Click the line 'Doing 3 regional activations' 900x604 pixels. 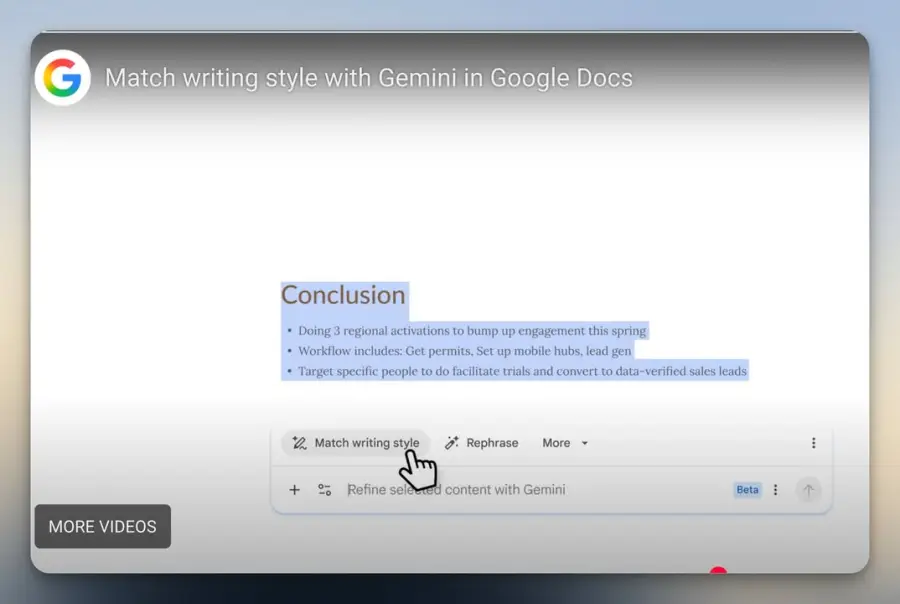click(472, 331)
